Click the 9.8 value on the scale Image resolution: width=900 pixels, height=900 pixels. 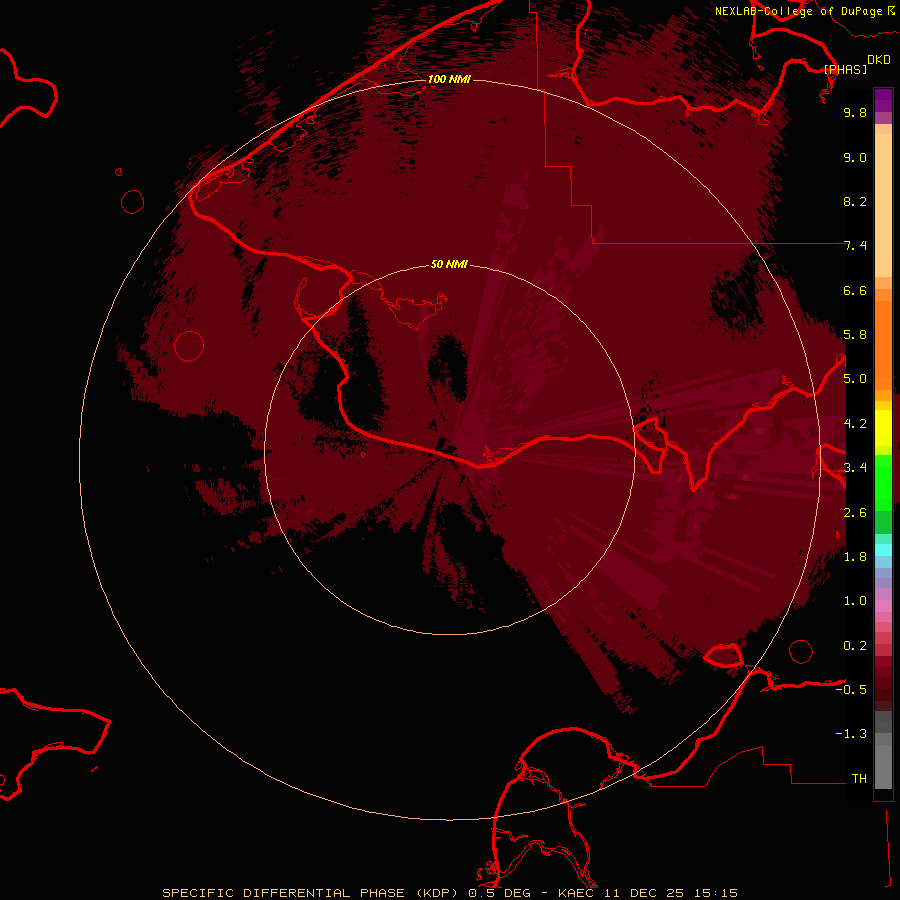(855, 112)
